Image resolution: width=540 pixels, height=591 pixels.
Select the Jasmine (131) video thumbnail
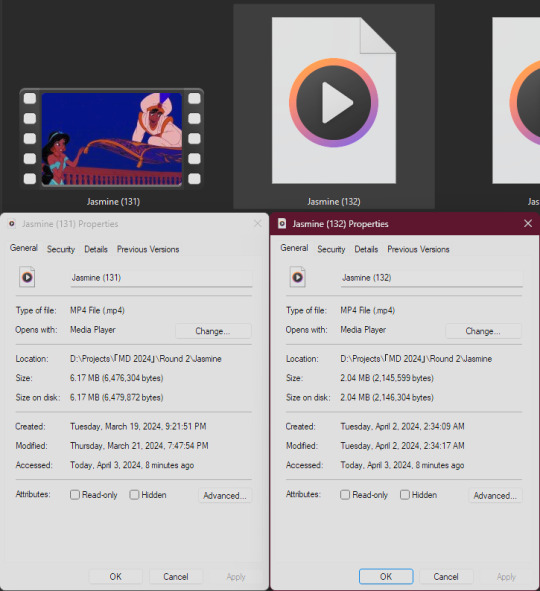click(112, 139)
